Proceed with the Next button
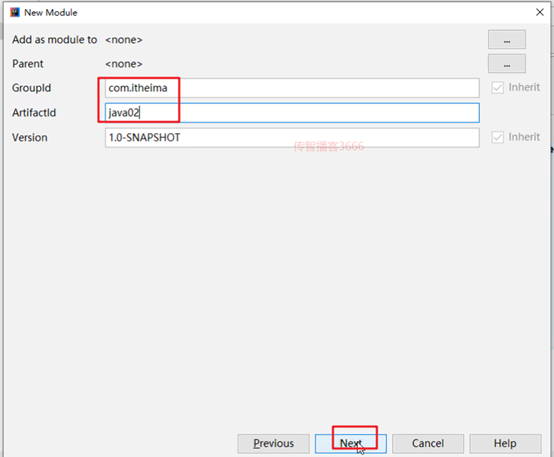Screen dimensions: 554x457 click(x=350, y=444)
